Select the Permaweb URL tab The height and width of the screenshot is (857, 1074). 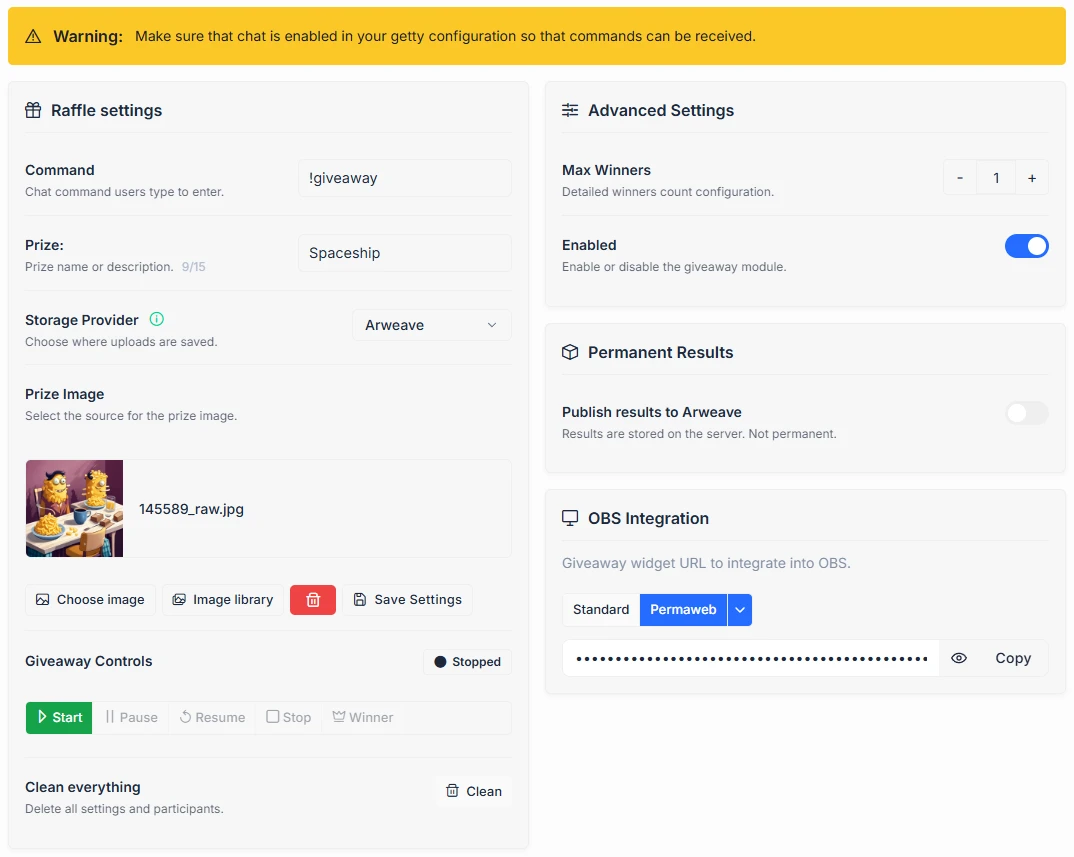[683, 610]
